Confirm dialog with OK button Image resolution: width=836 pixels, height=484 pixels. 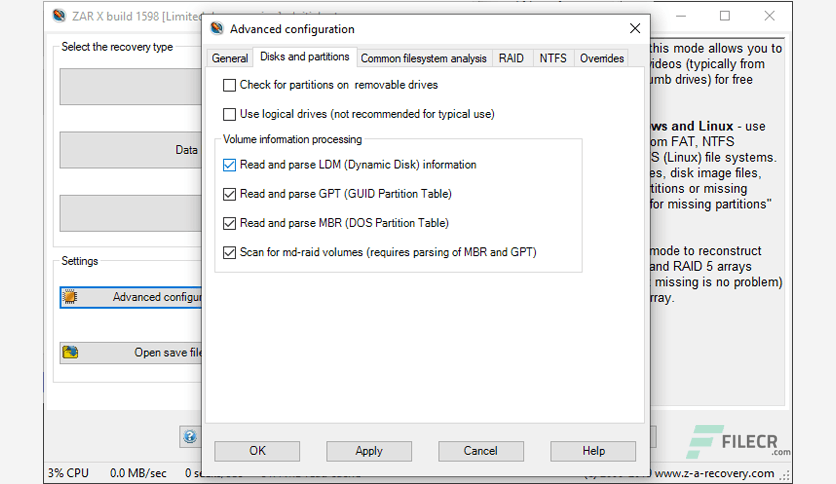[257, 451]
